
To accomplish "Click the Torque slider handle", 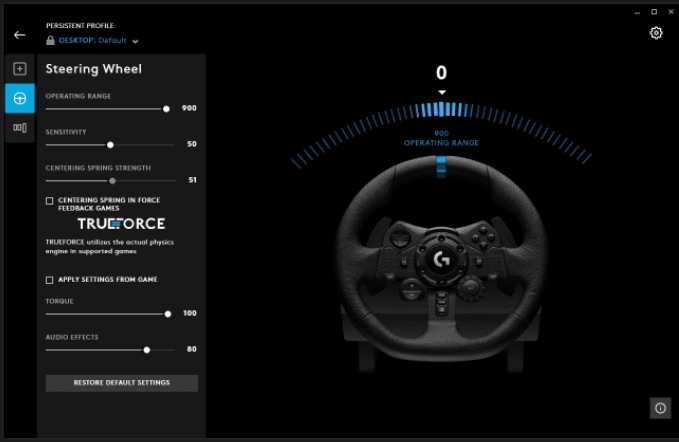I will point(168,314).
